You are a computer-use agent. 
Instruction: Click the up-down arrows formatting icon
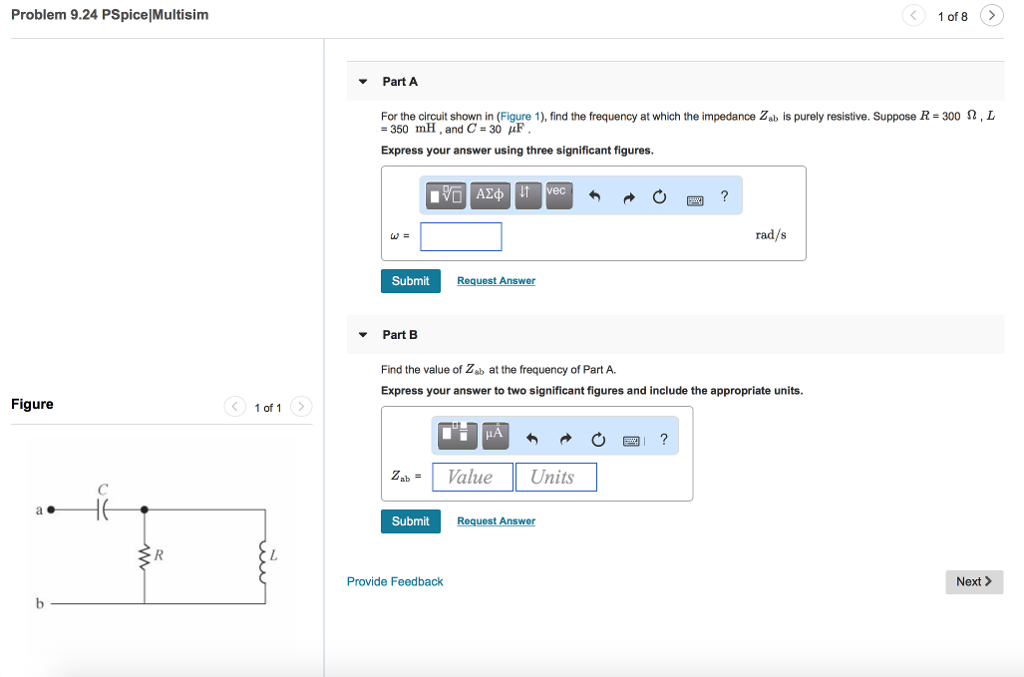(528, 195)
